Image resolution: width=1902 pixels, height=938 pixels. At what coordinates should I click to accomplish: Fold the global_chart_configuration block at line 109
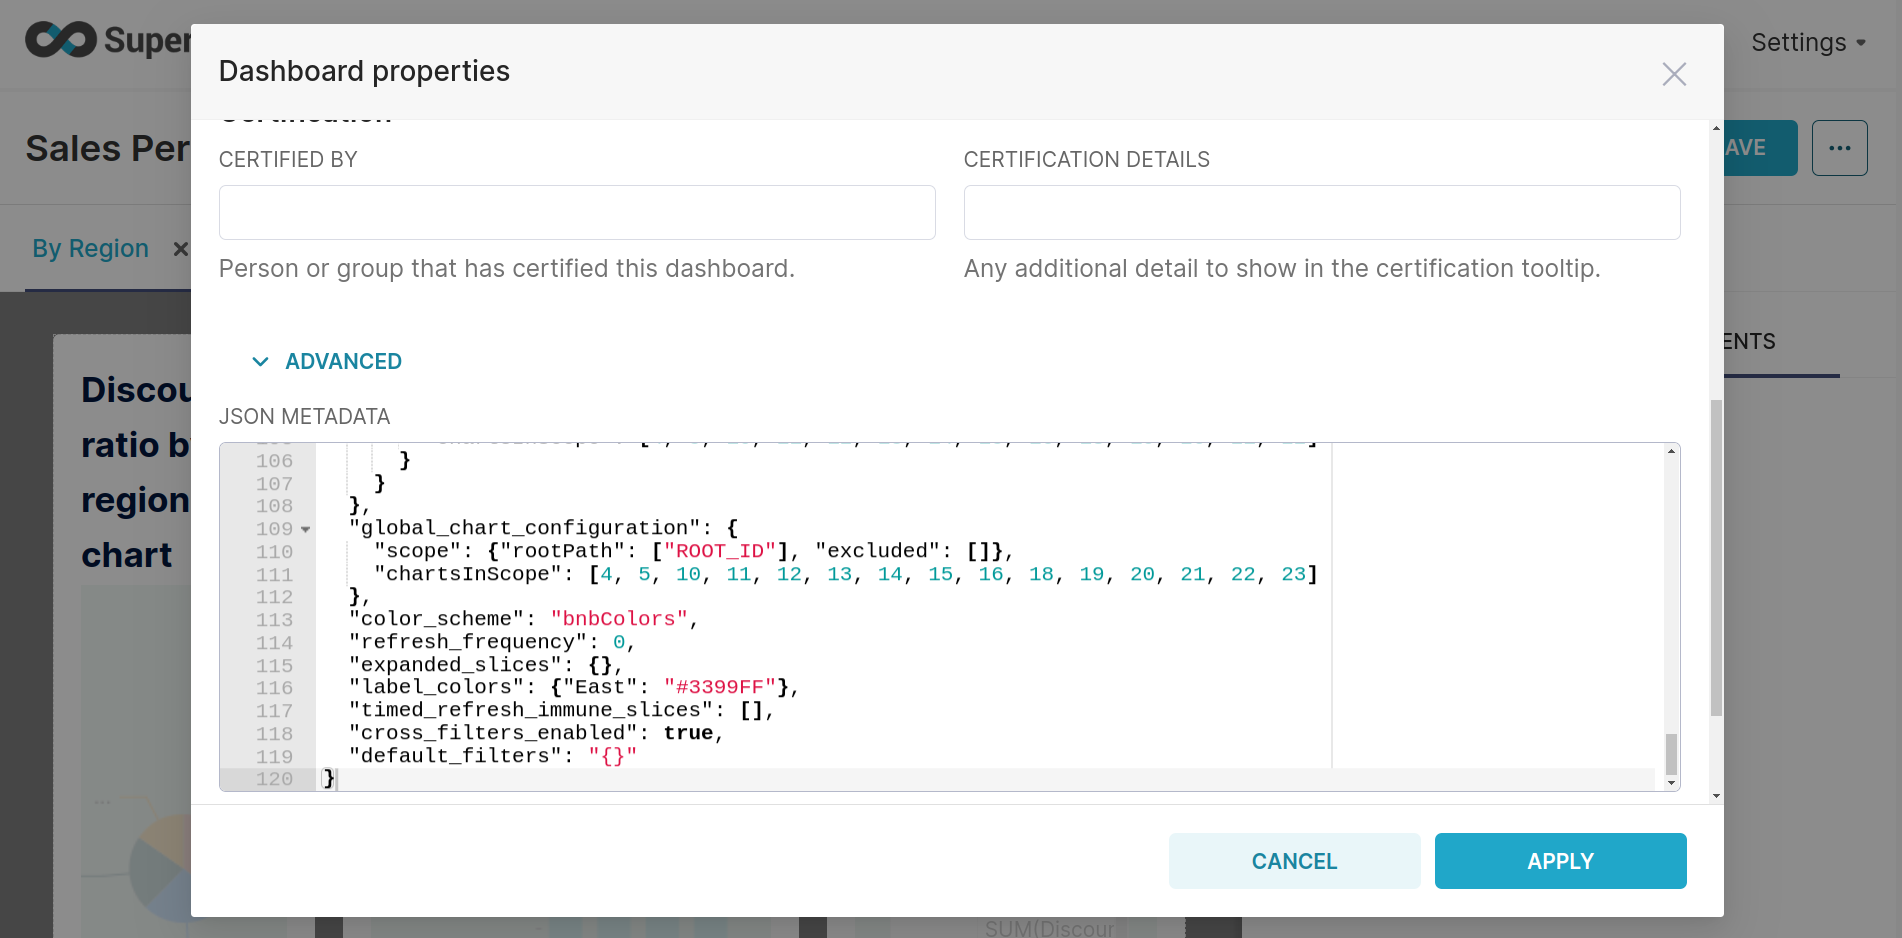click(306, 529)
